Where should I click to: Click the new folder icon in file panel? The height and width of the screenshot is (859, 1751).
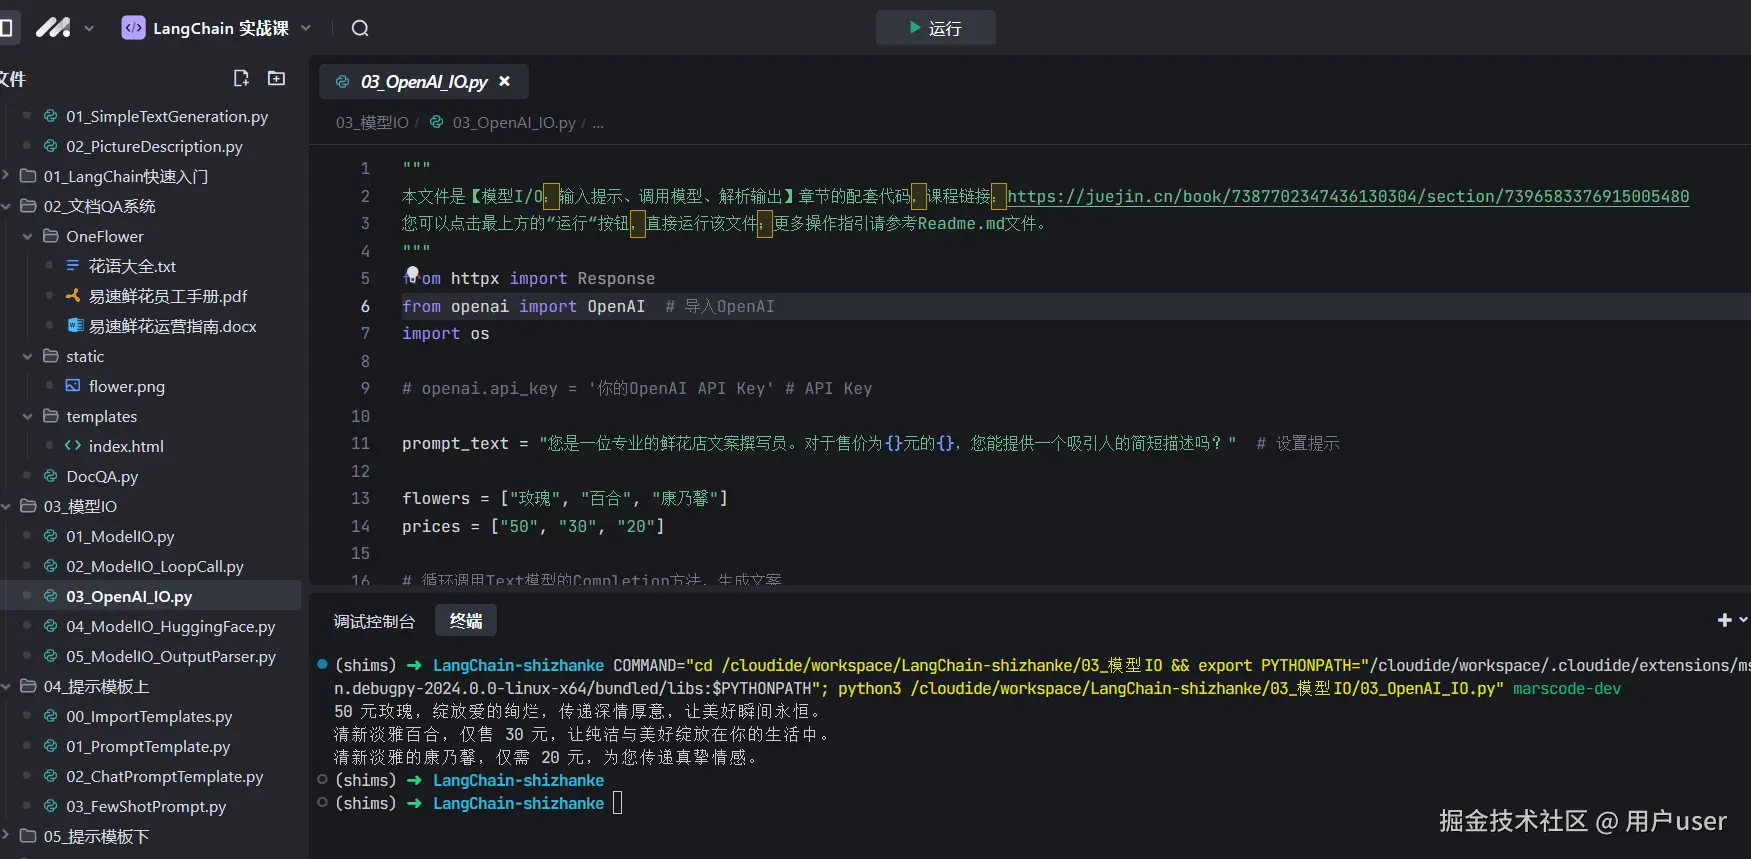[x=277, y=78]
